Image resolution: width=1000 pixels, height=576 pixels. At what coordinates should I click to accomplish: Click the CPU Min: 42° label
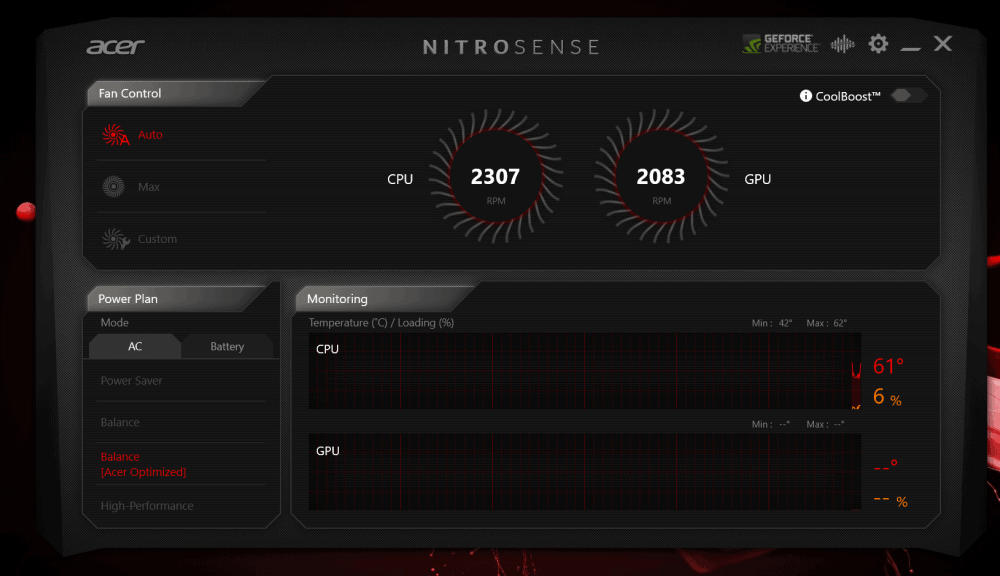click(772, 323)
